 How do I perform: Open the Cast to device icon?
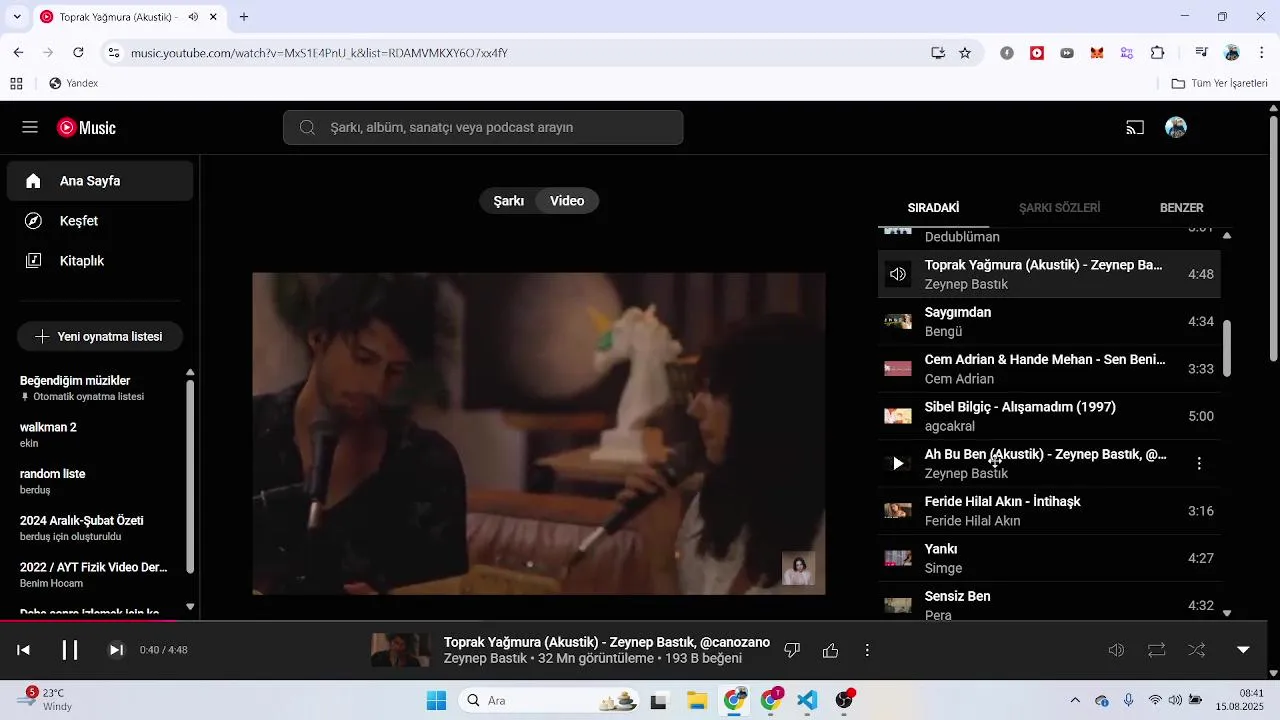point(1135,127)
